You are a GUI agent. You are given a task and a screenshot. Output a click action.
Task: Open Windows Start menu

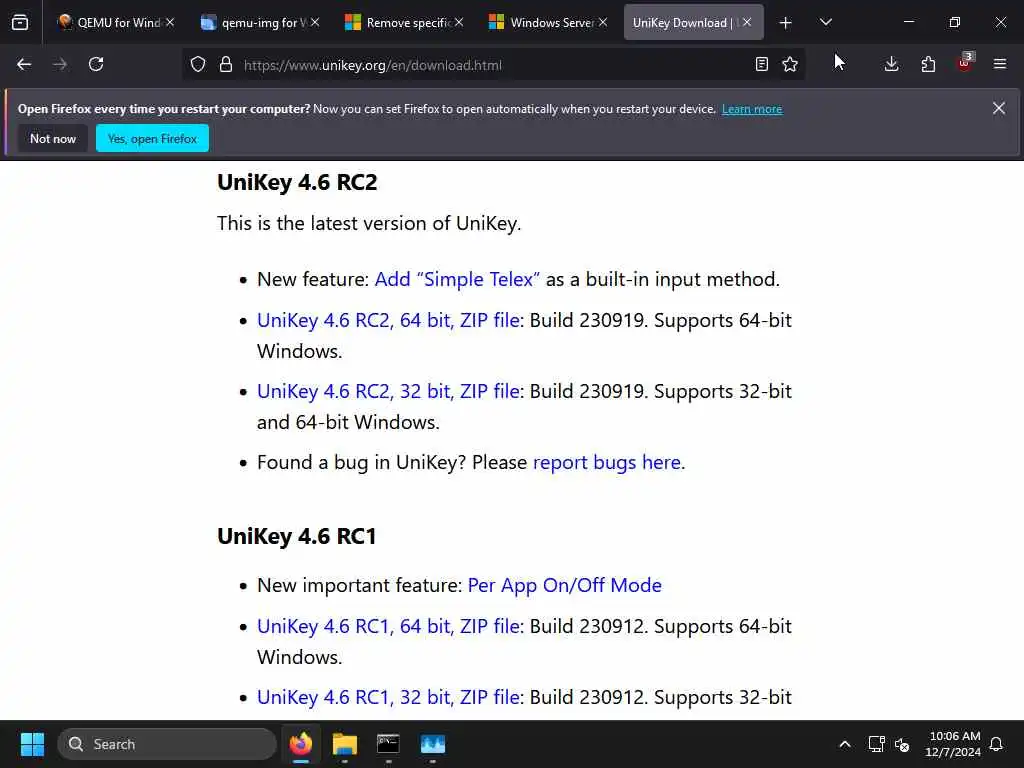(32, 744)
